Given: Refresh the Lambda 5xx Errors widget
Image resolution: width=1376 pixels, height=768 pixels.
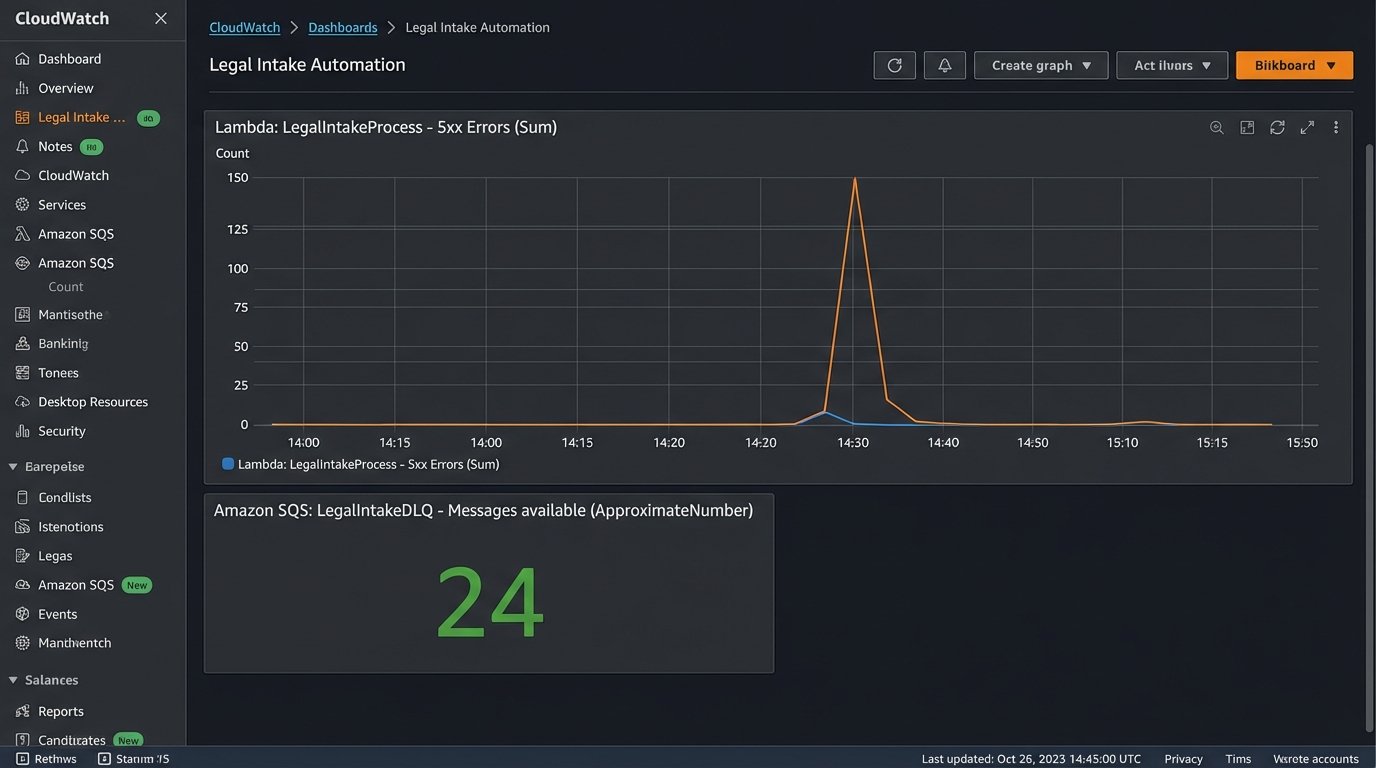Looking at the screenshot, I should [1277, 127].
